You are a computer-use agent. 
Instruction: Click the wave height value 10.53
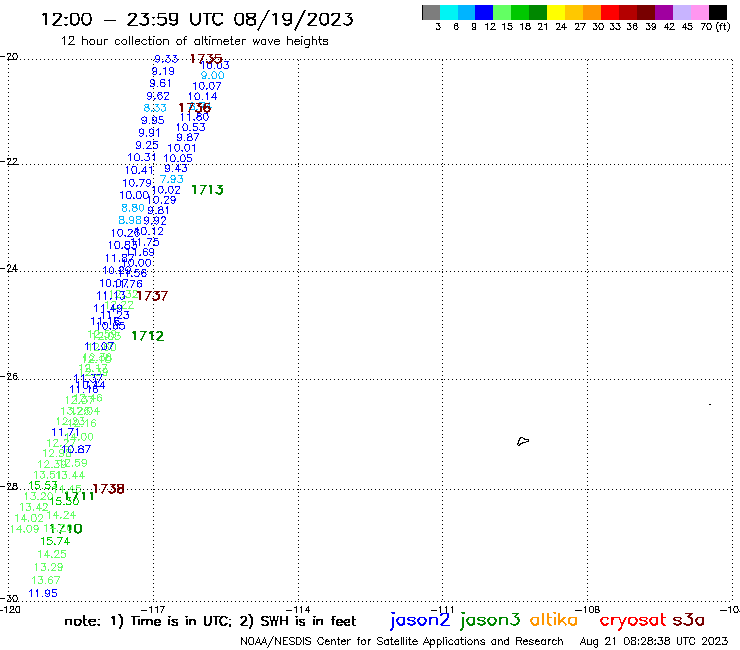[x=191, y=127]
